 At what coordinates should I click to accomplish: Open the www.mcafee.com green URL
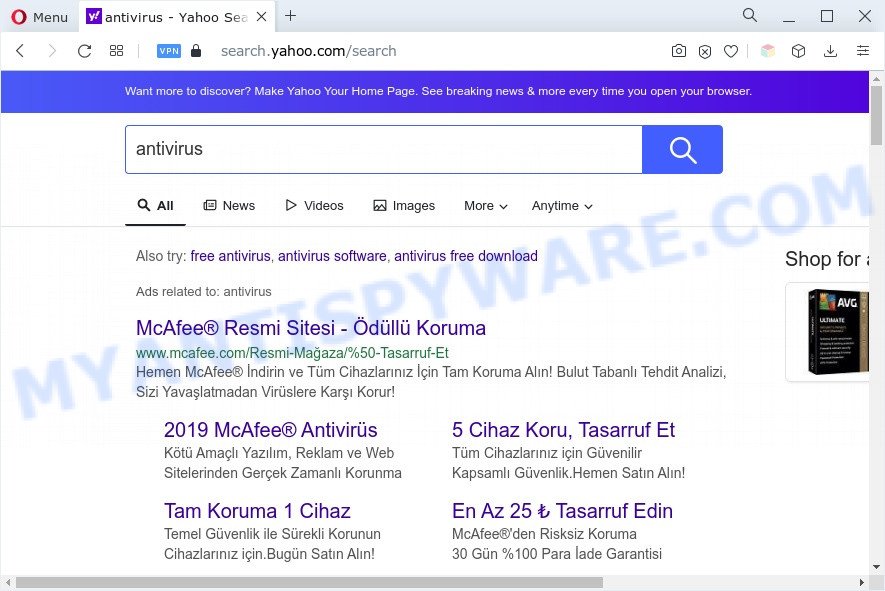click(x=292, y=353)
